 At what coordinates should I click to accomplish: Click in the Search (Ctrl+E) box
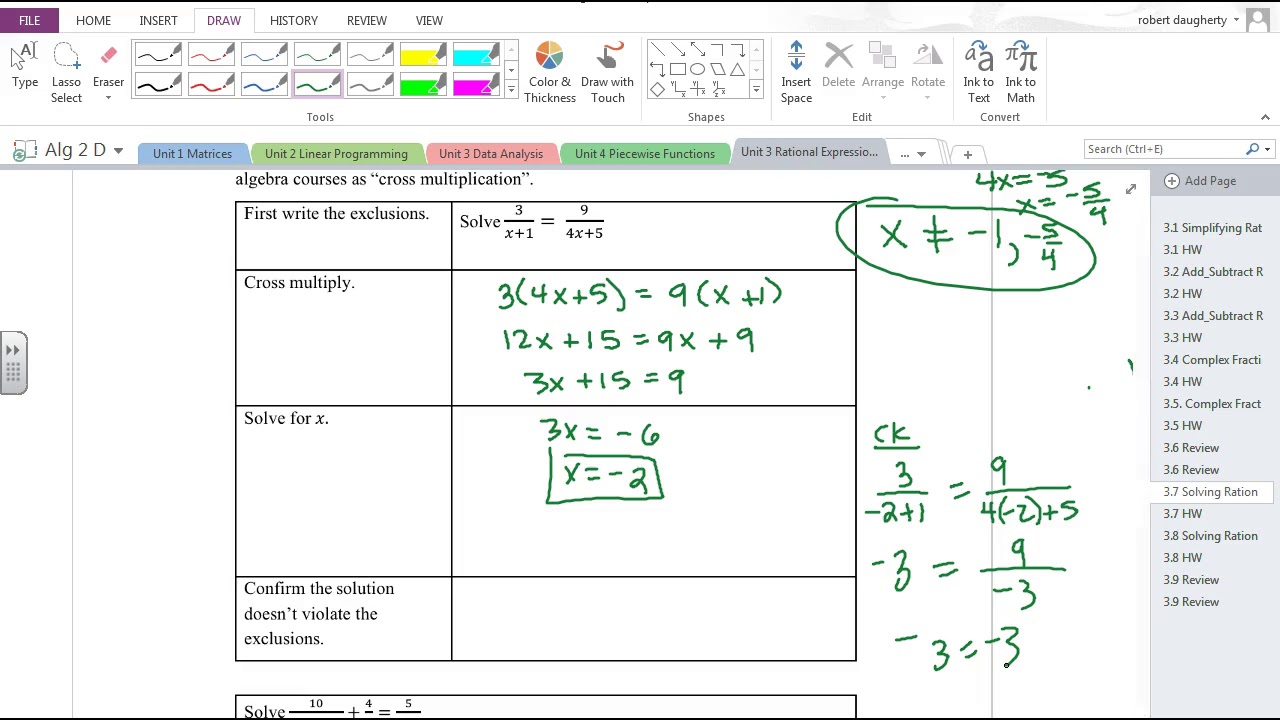coord(1165,149)
